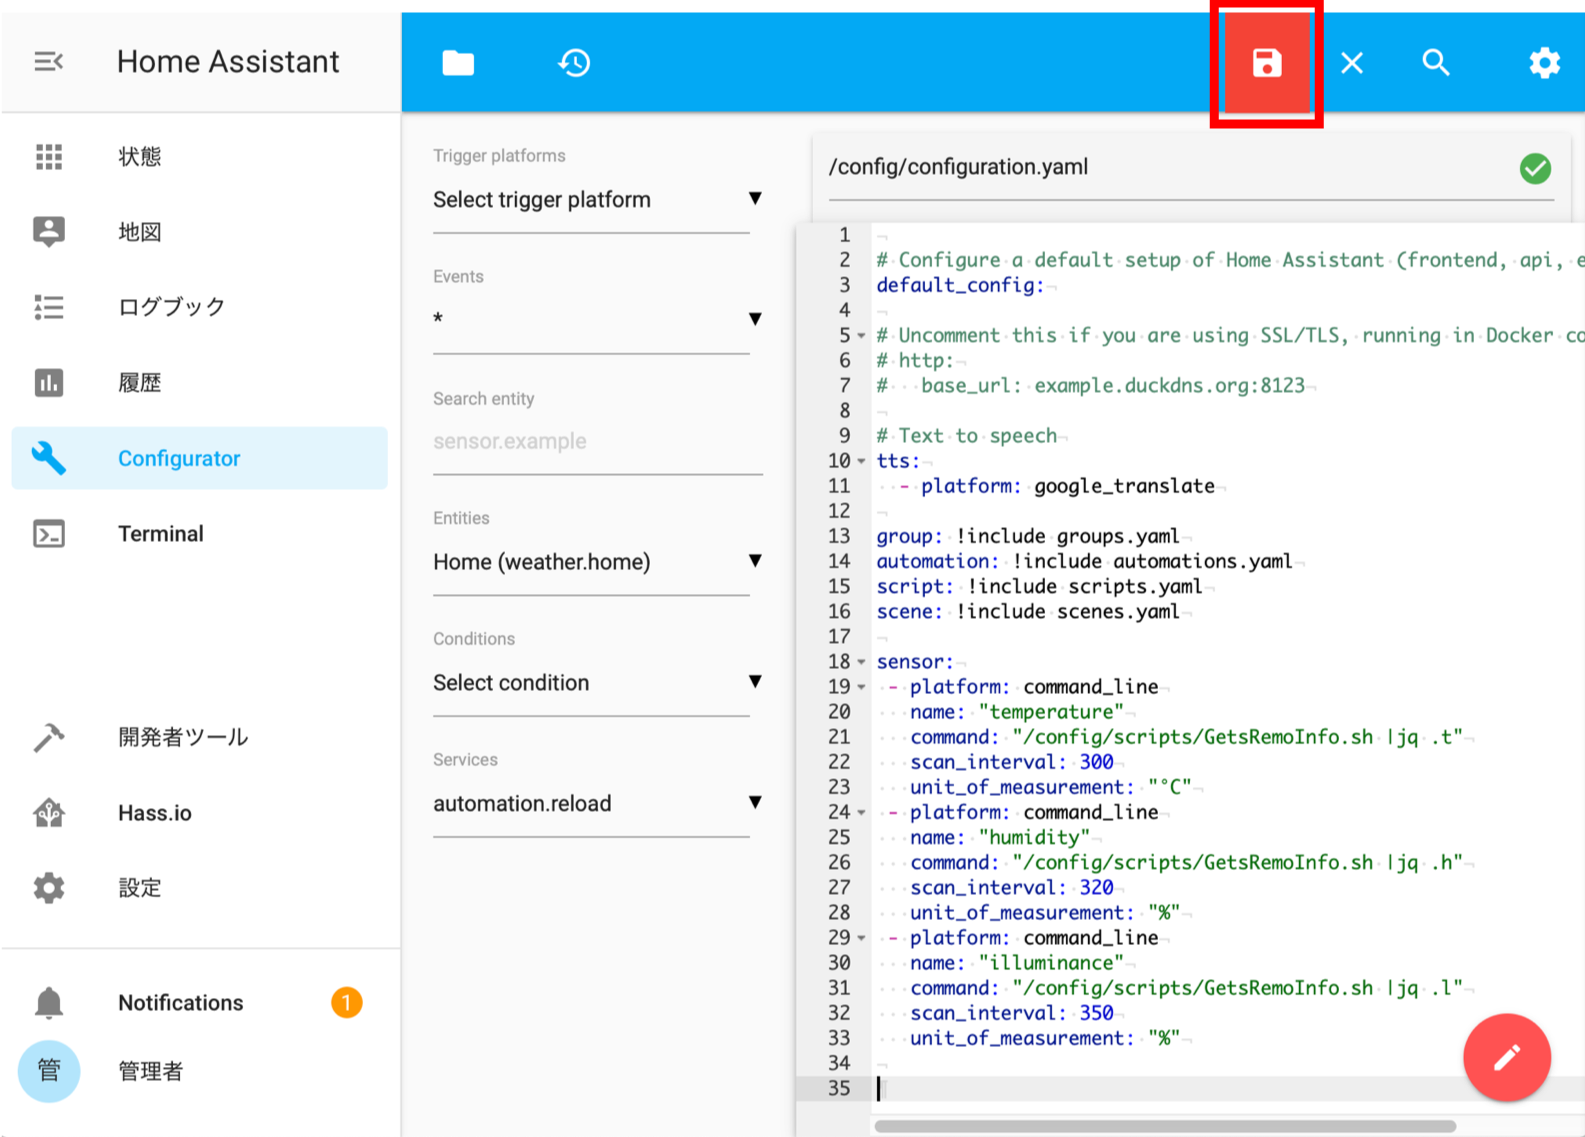The image size is (1585, 1137).
Task: Click the scene: !include scenes.yaml line
Action: [x=1028, y=611]
